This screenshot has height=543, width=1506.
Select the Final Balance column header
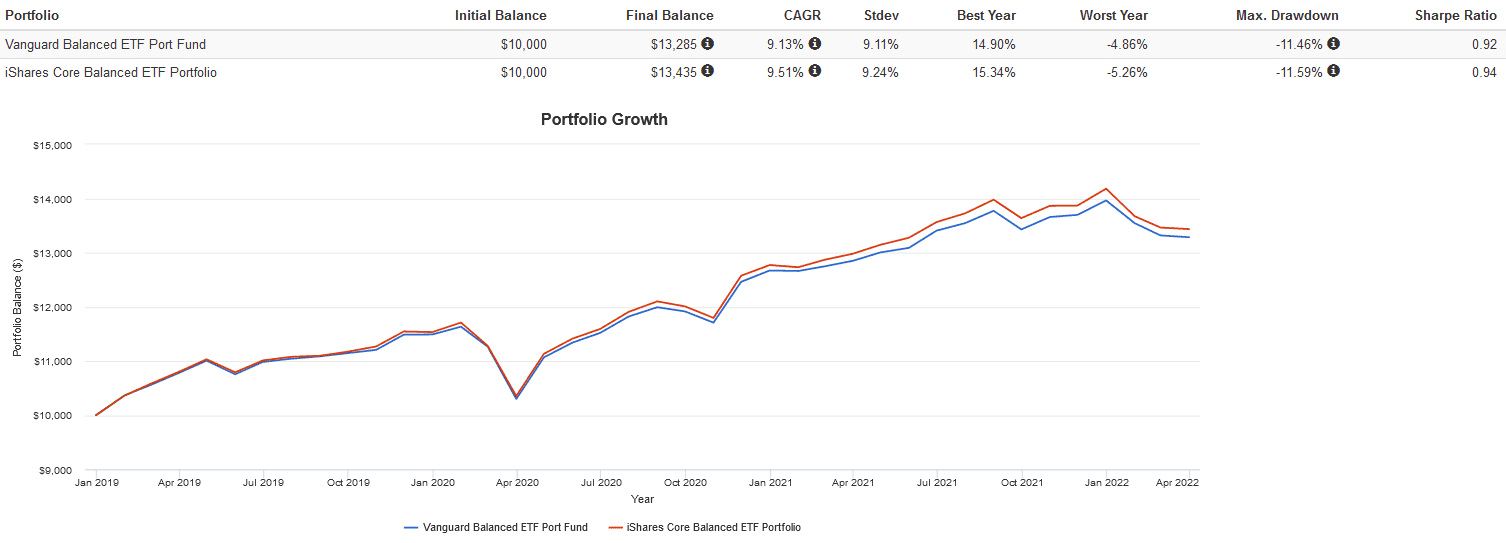[x=669, y=16]
